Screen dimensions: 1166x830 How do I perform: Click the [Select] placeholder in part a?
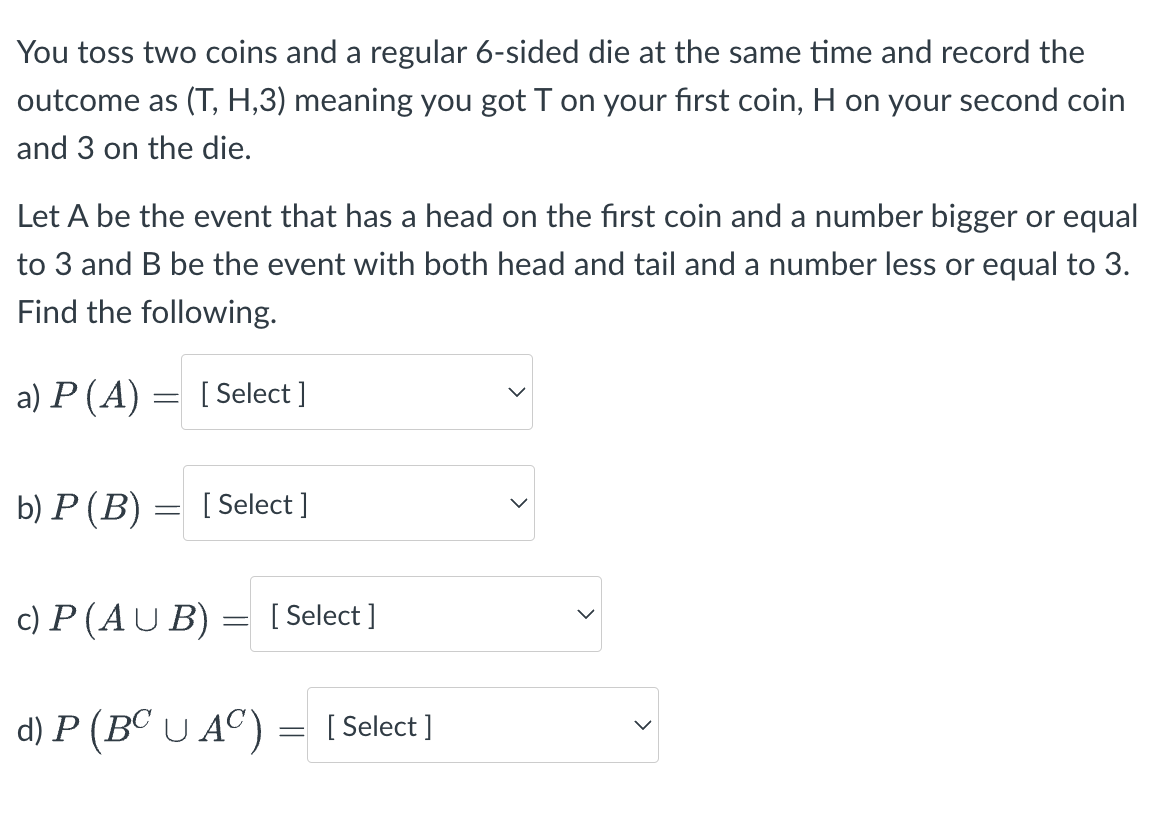(x=250, y=393)
